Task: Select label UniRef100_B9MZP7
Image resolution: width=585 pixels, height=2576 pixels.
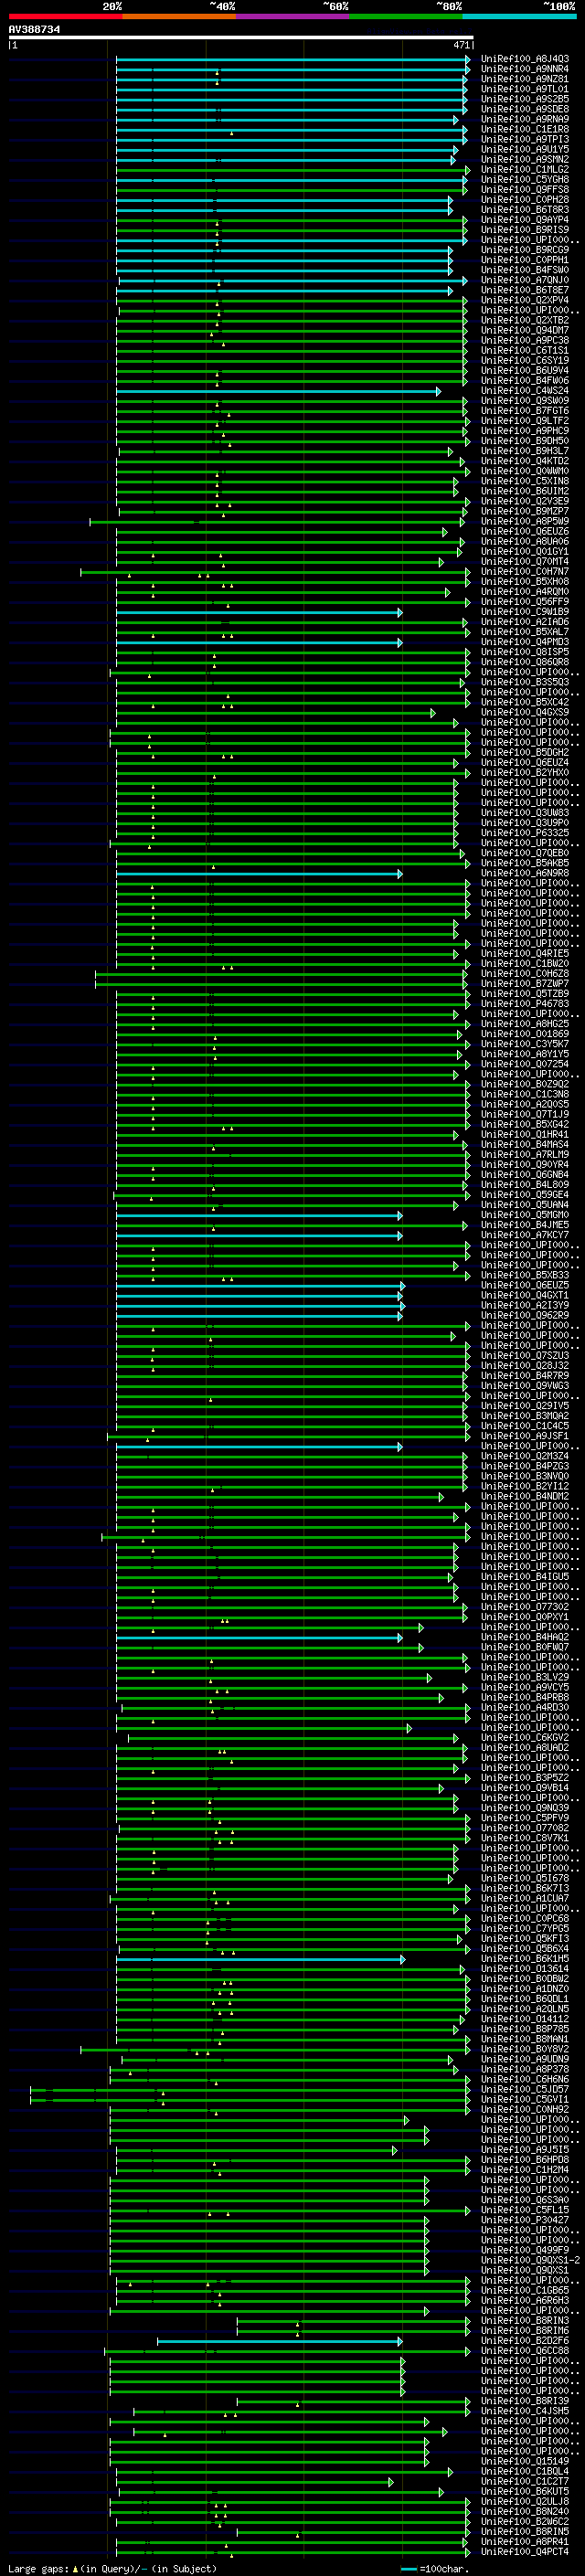Action: click(x=525, y=511)
